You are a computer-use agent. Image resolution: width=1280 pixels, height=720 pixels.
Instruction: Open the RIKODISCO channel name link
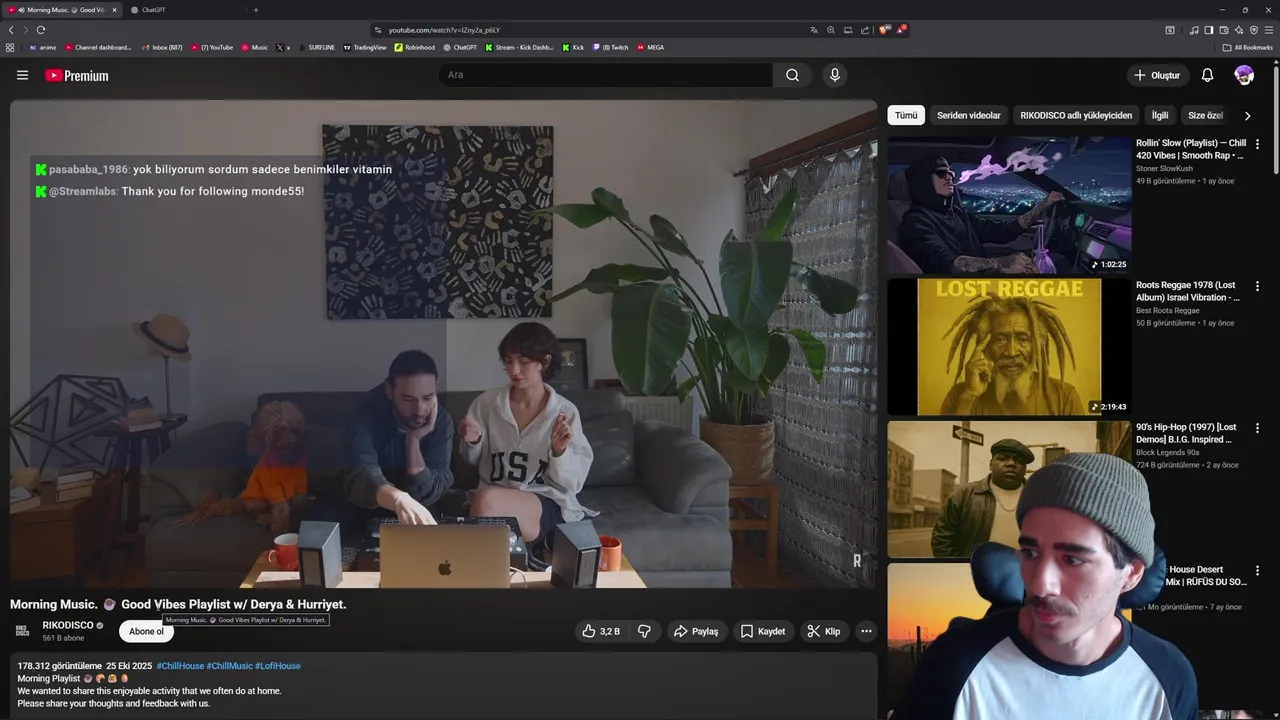pos(68,625)
